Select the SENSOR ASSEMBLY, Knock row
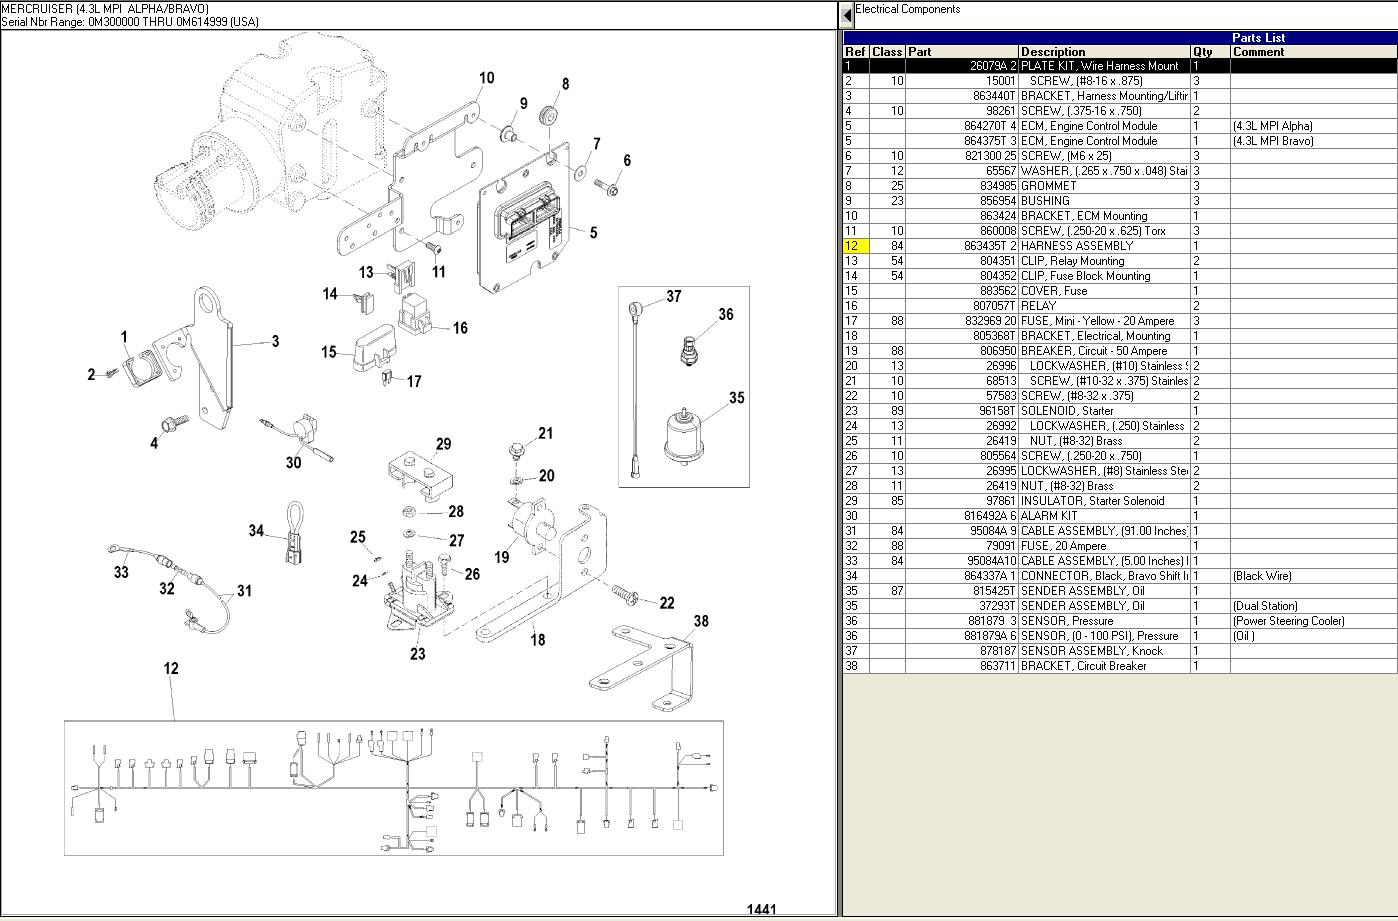This screenshot has height=921, width=1398. [1120, 651]
